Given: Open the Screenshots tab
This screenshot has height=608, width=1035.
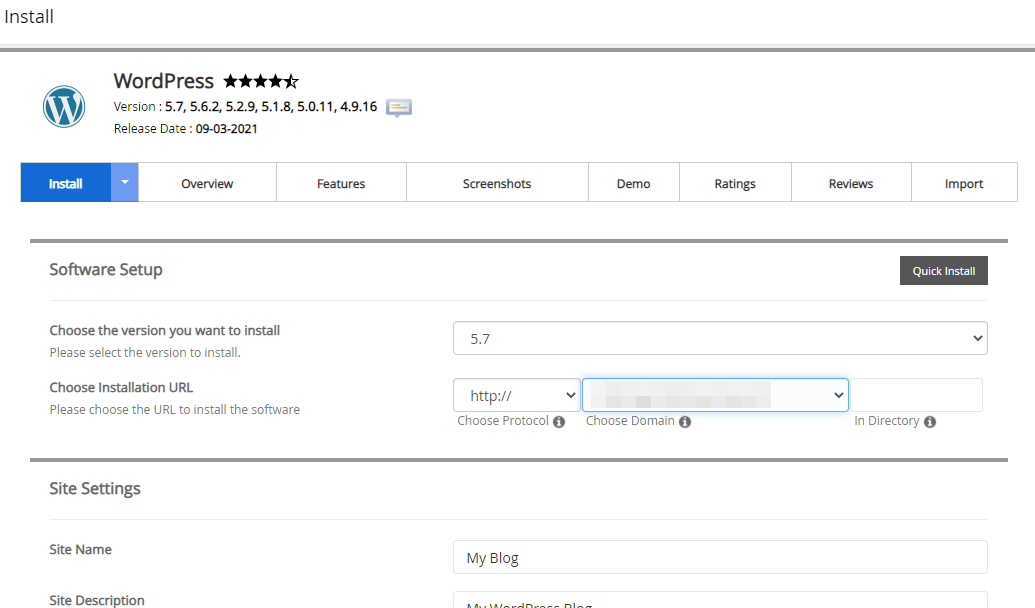Looking at the screenshot, I should coord(497,182).
